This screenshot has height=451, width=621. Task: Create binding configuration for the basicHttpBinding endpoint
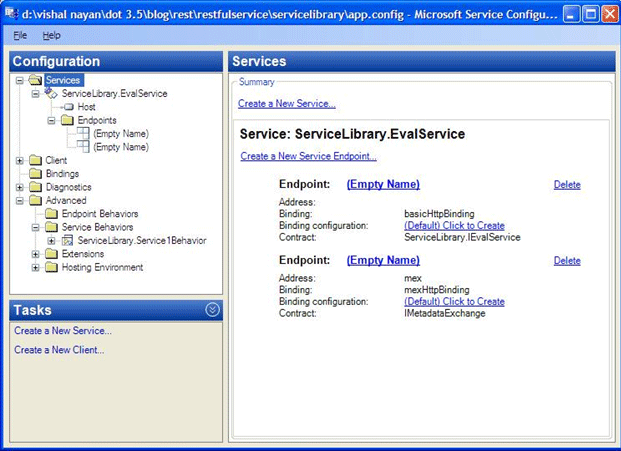tap(454, 225)
